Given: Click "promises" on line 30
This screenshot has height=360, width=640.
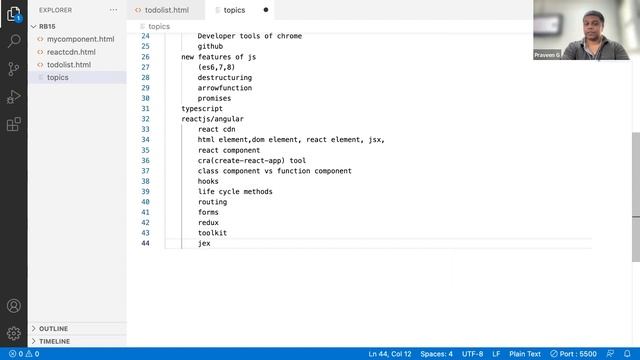Looking at the screenshot, I should tap(214, 98).
